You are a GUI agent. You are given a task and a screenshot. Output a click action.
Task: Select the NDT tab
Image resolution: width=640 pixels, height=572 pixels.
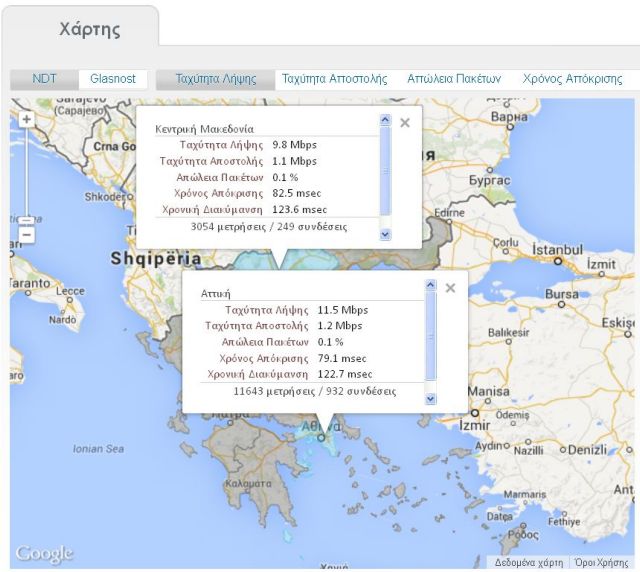[x=44, y=78]
